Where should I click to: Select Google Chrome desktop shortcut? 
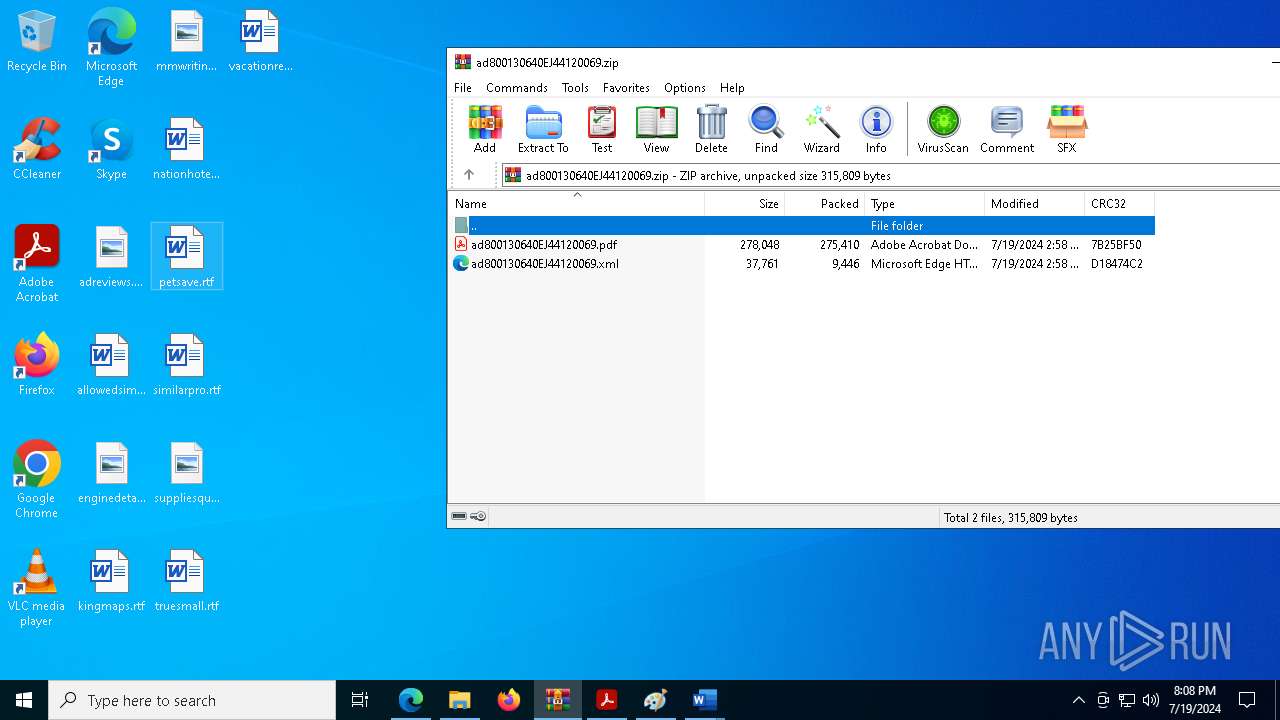pos(37,480)
